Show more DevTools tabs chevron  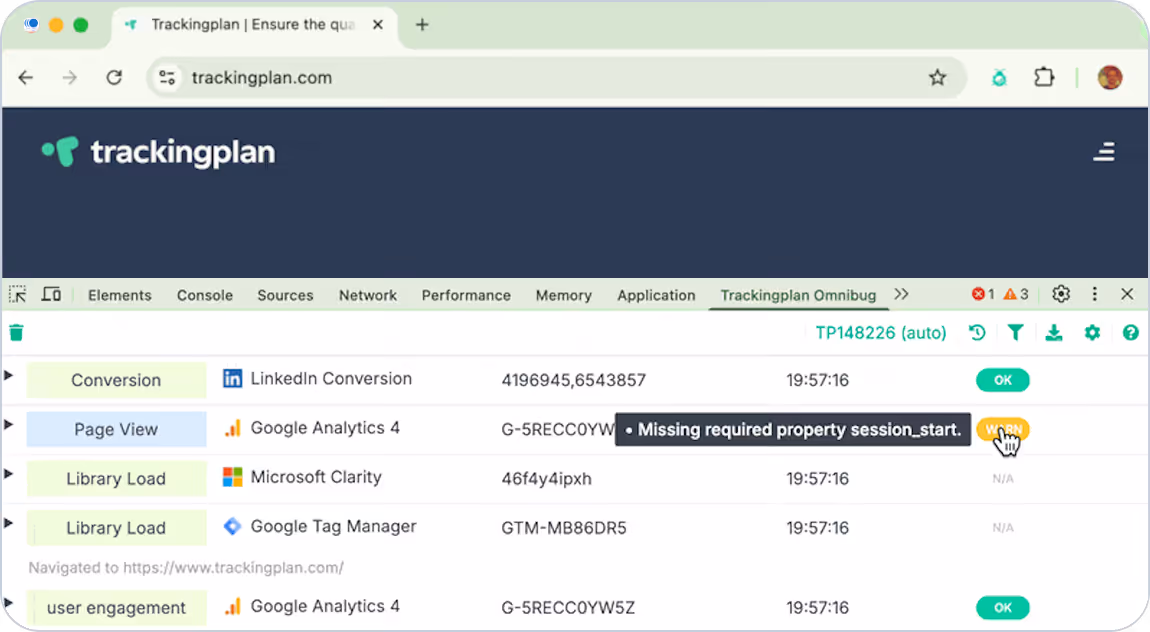901,294
